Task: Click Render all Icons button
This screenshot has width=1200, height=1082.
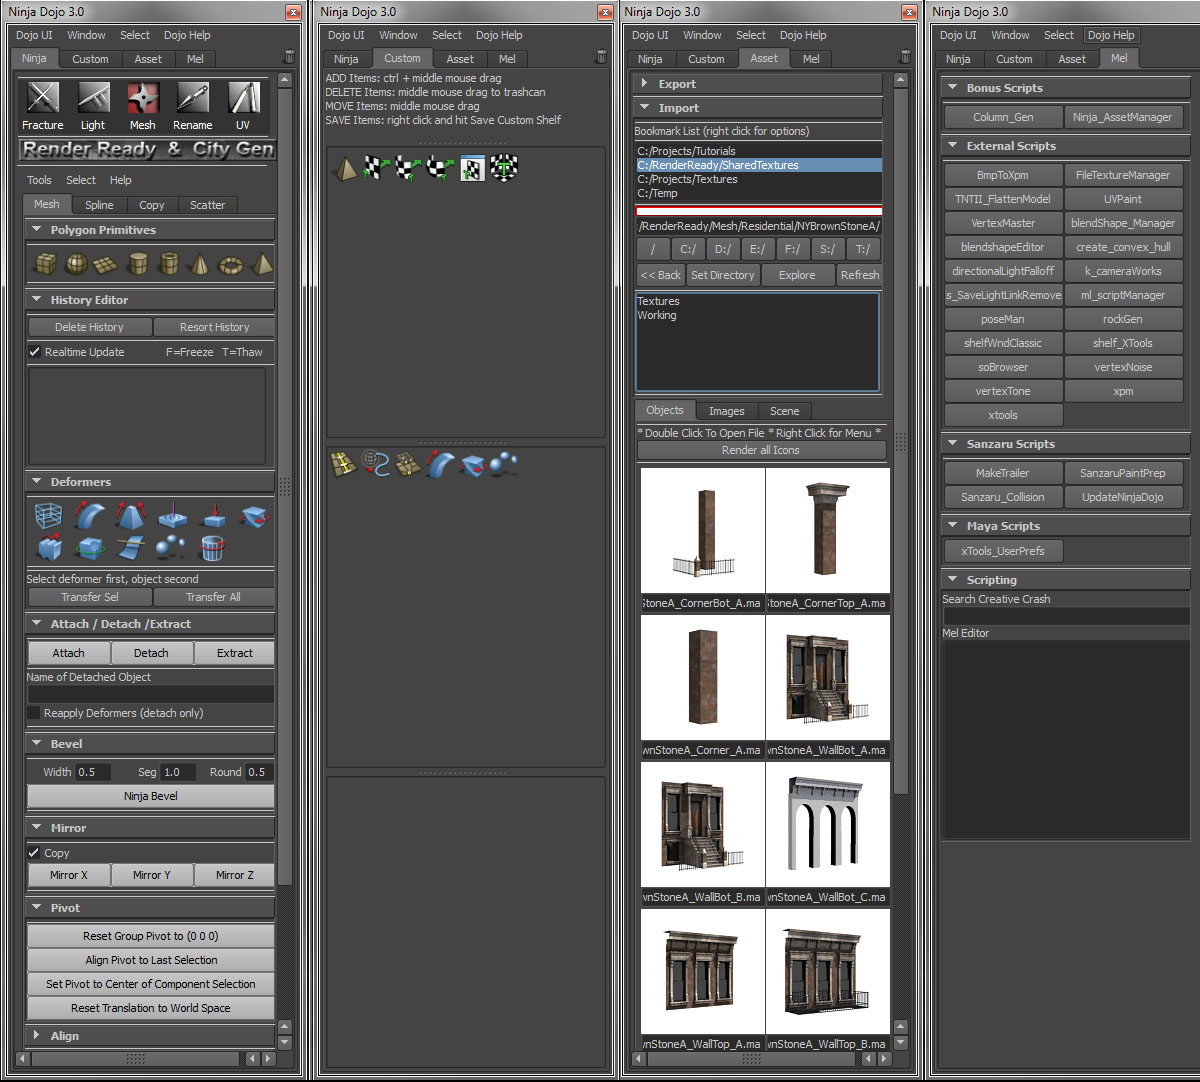Action: (761, 450)
